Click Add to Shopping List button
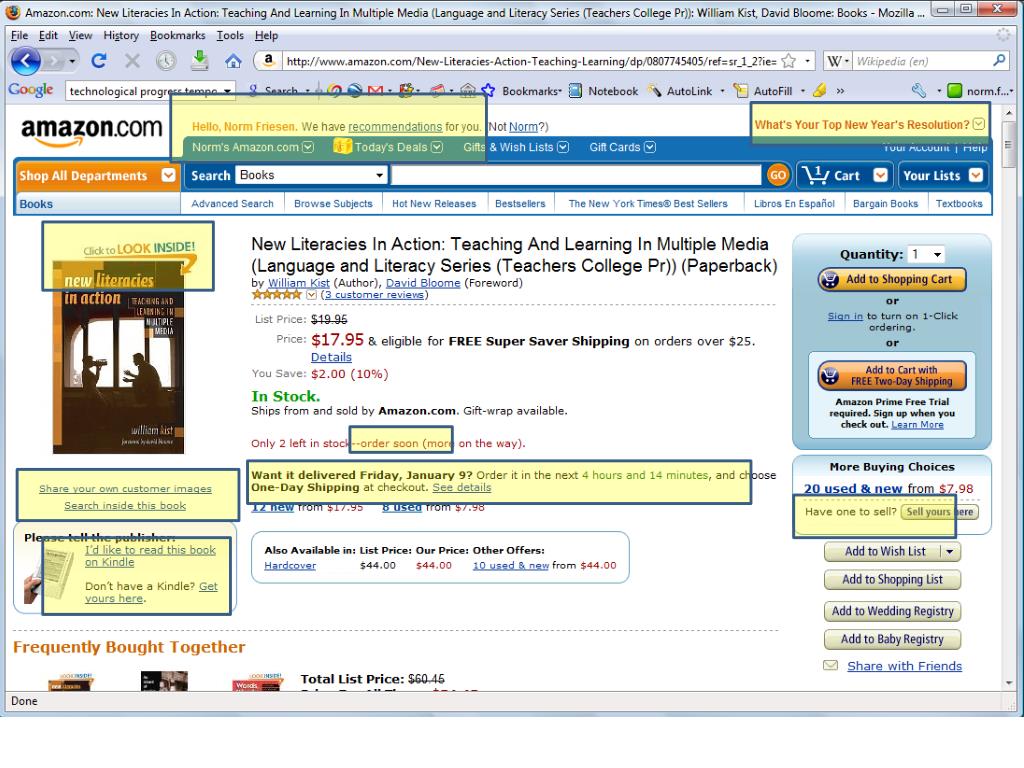1024x768 pixels. point(892,579)
